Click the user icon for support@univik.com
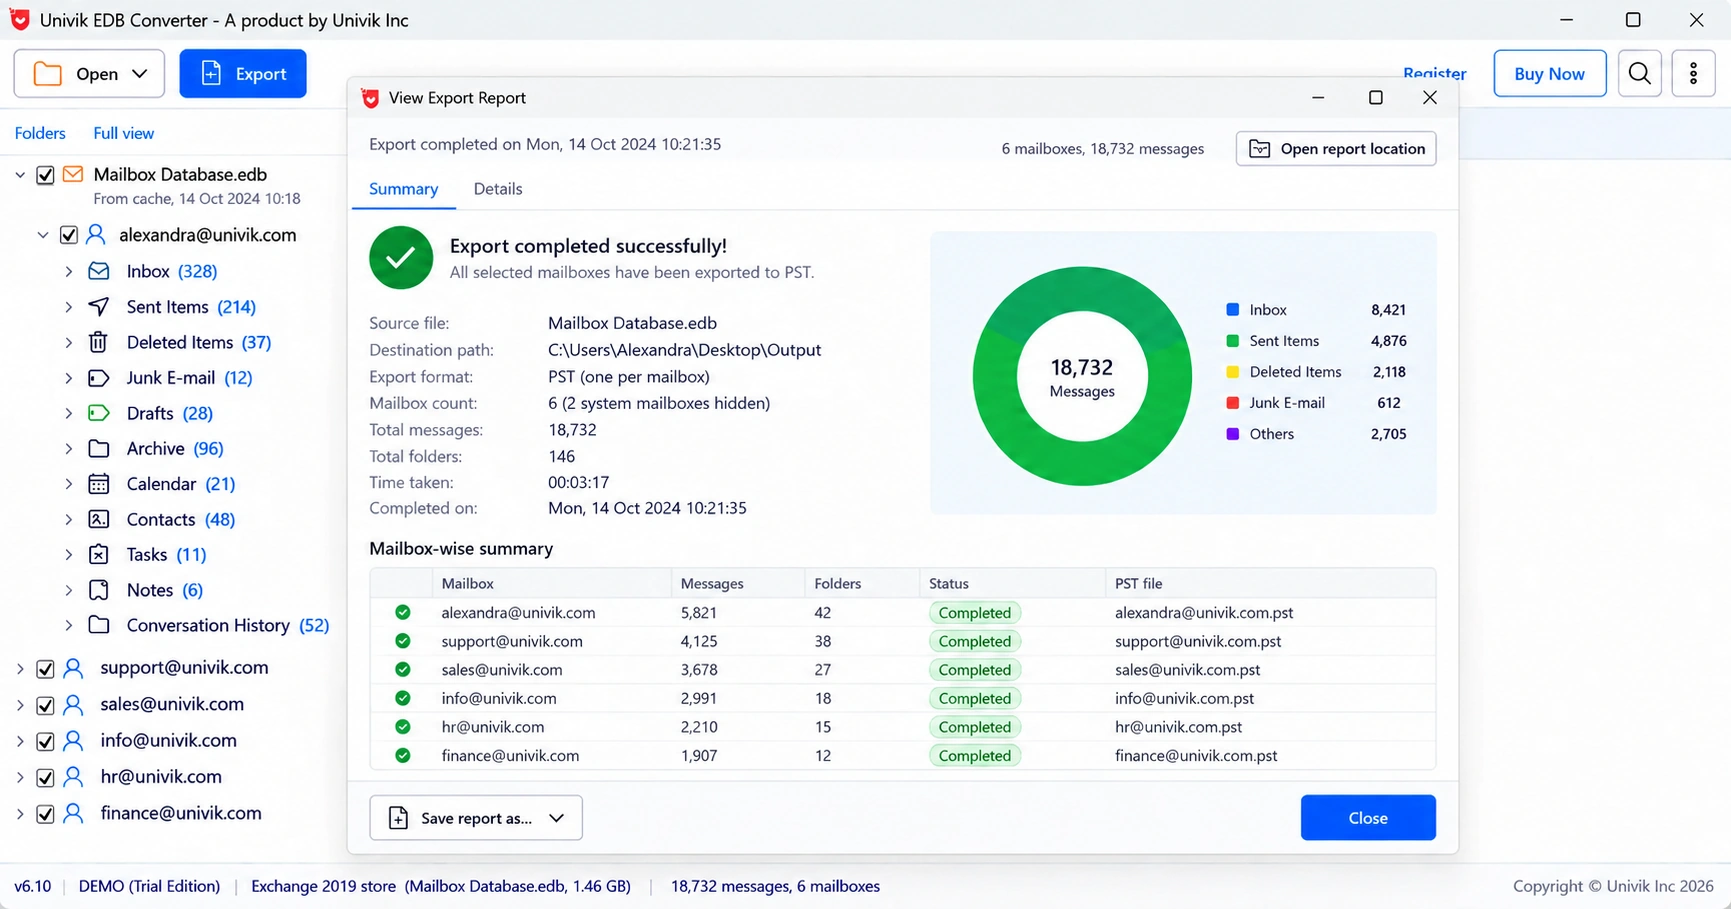The width and height of the screenshot is (1731, 909). pyautogui.click(x=73, y=667)
